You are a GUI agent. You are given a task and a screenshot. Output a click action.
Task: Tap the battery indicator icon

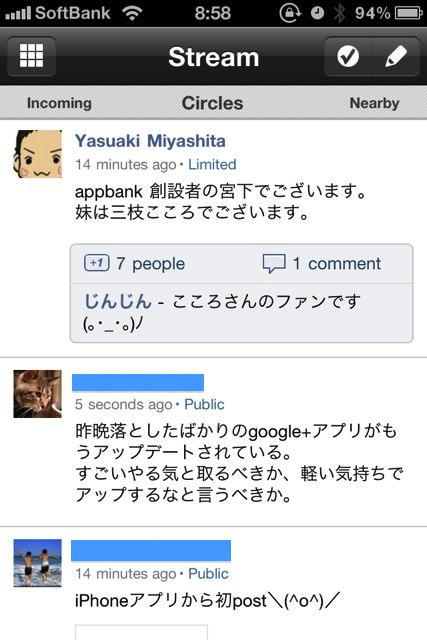408,13
